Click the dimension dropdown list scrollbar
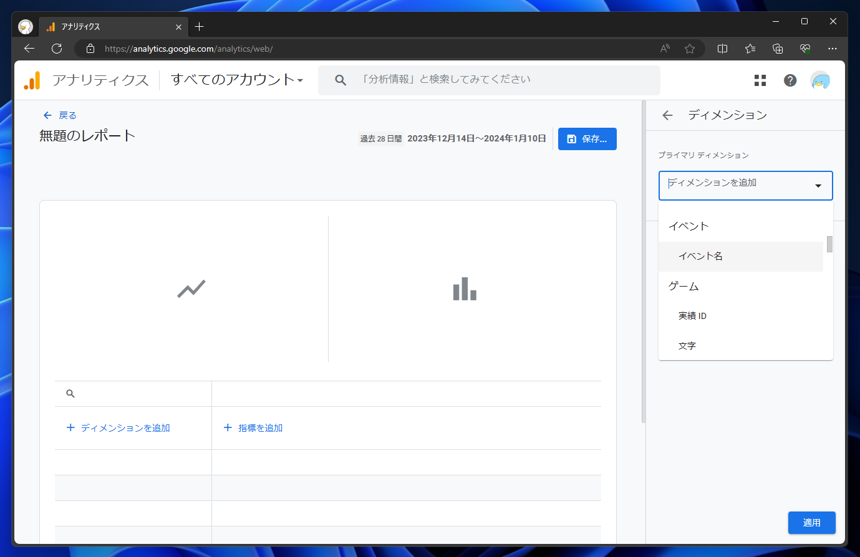 click(x=829, y=244)
